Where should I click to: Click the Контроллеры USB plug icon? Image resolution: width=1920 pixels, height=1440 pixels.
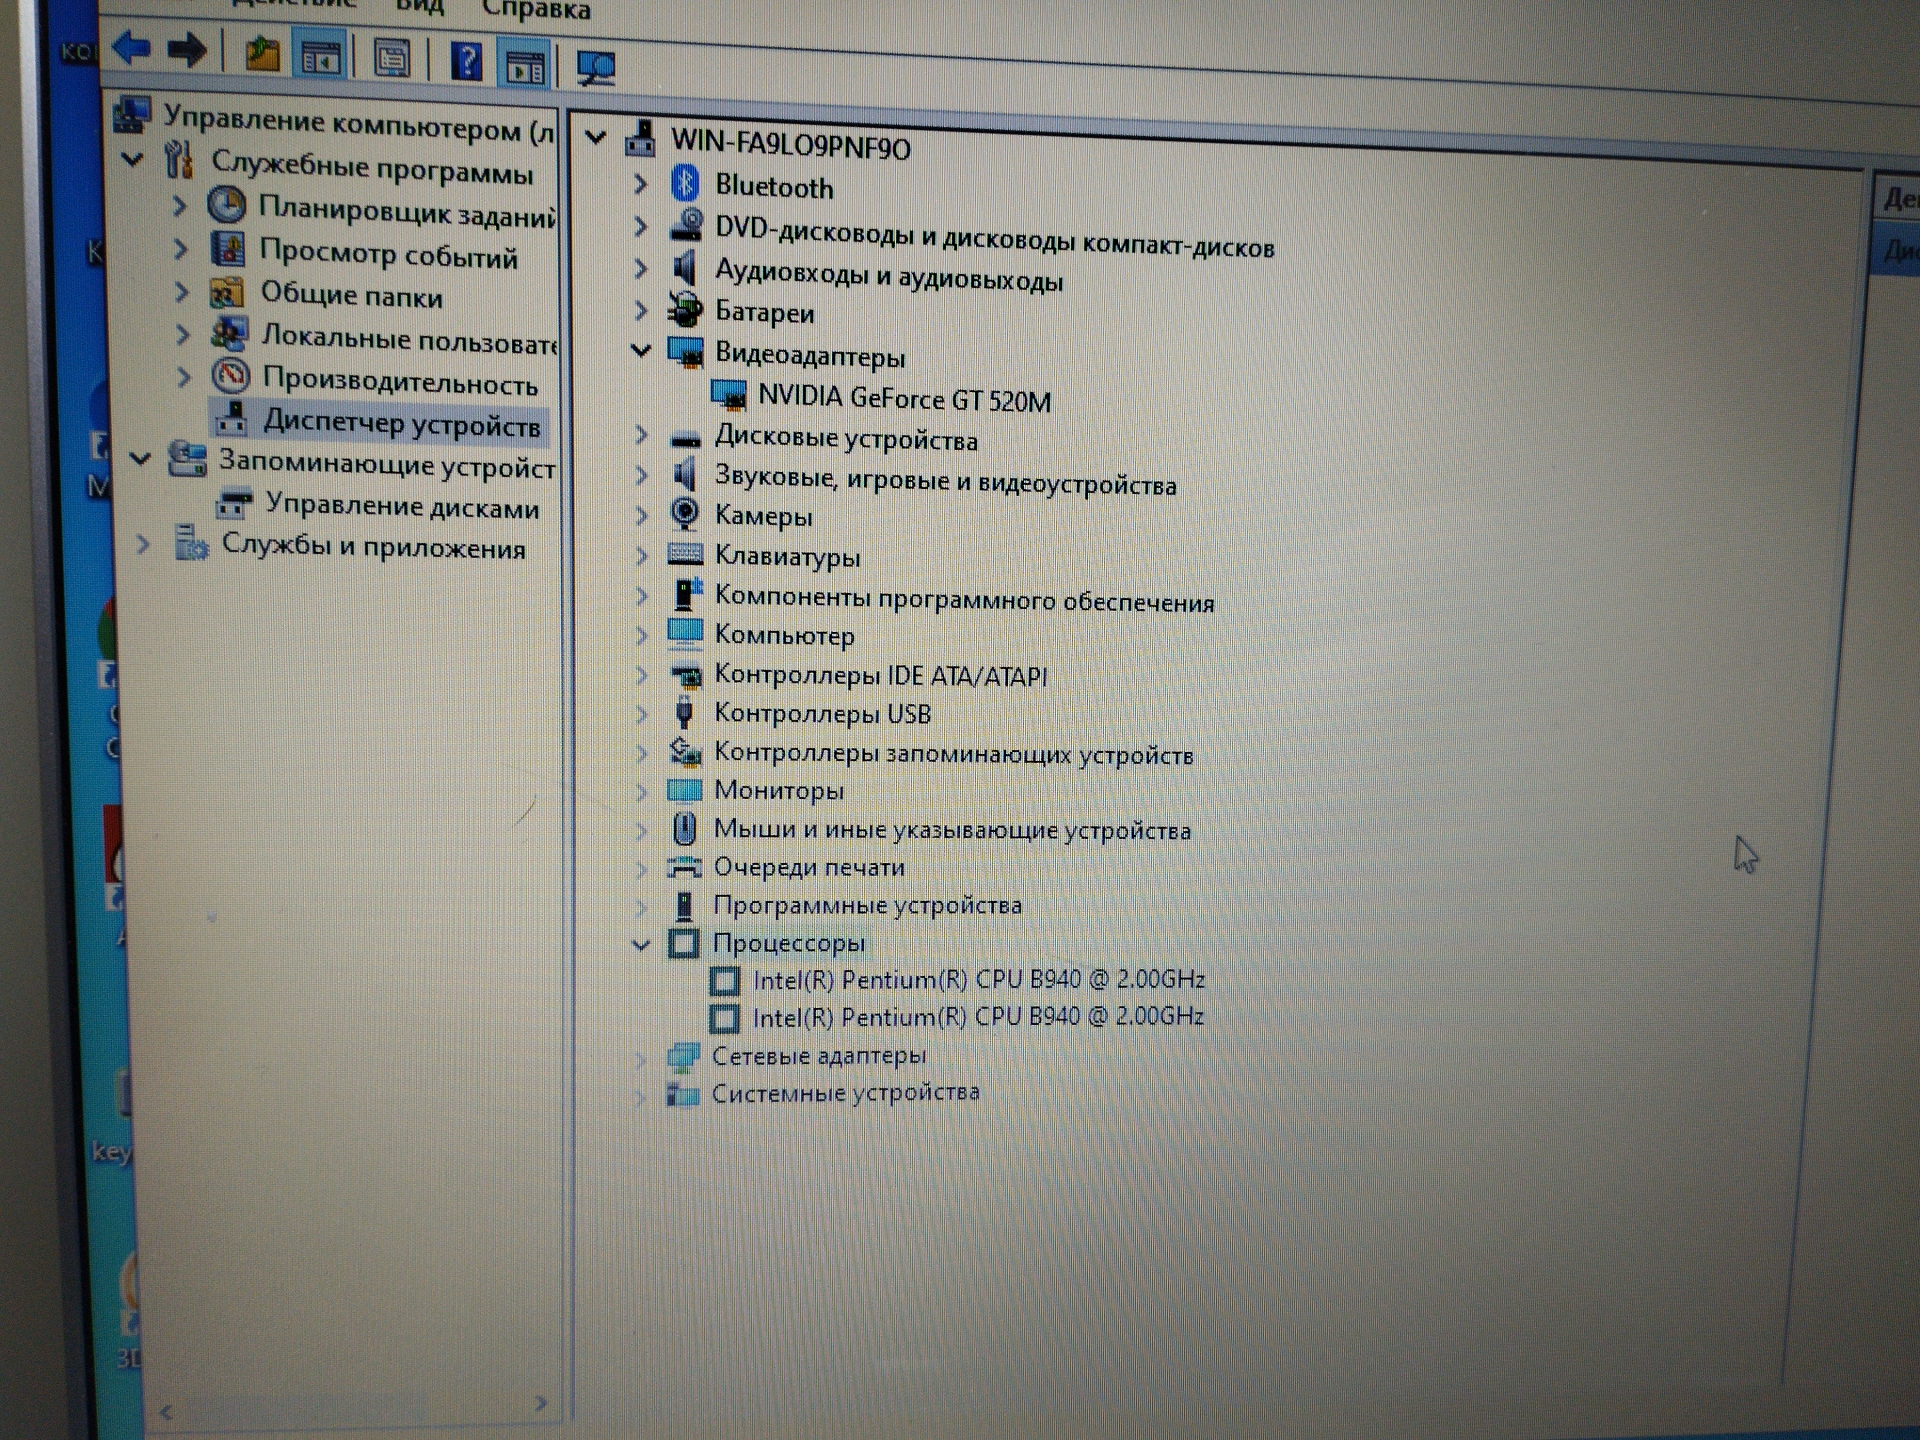point(684,712)
